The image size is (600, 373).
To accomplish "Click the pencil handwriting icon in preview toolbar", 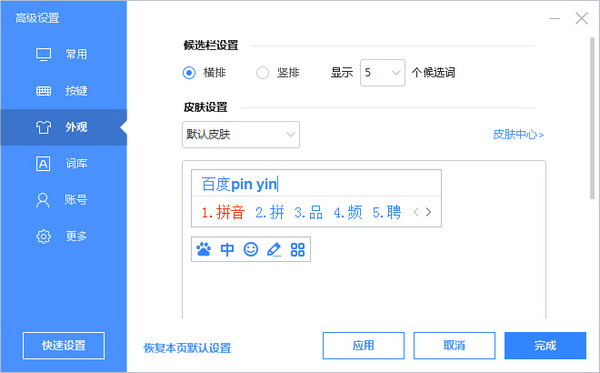I will pyautogui.click(x=274, y=249).
